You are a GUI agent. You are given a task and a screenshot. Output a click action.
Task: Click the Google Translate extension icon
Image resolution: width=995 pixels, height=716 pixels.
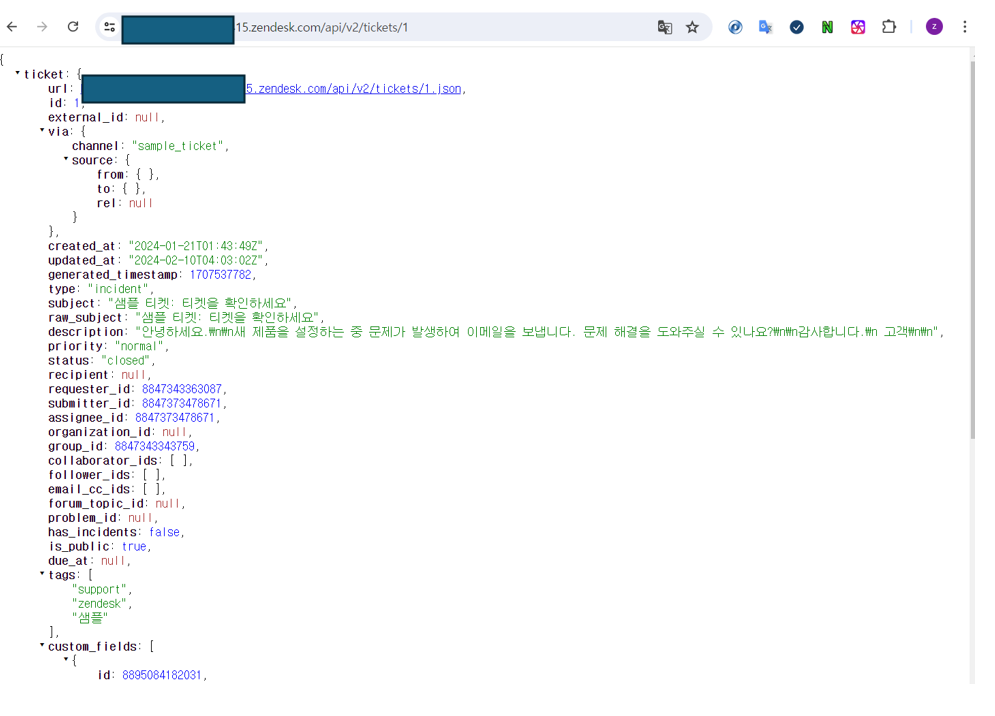pyautogui.click(x=765, y=27)
